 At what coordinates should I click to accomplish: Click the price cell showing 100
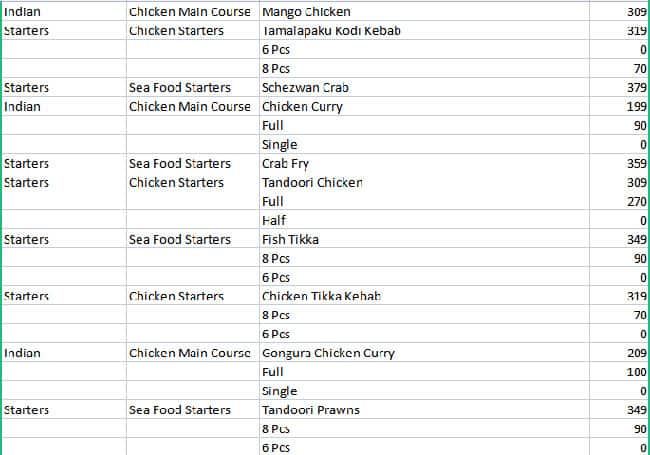click(x=636, y=372)
